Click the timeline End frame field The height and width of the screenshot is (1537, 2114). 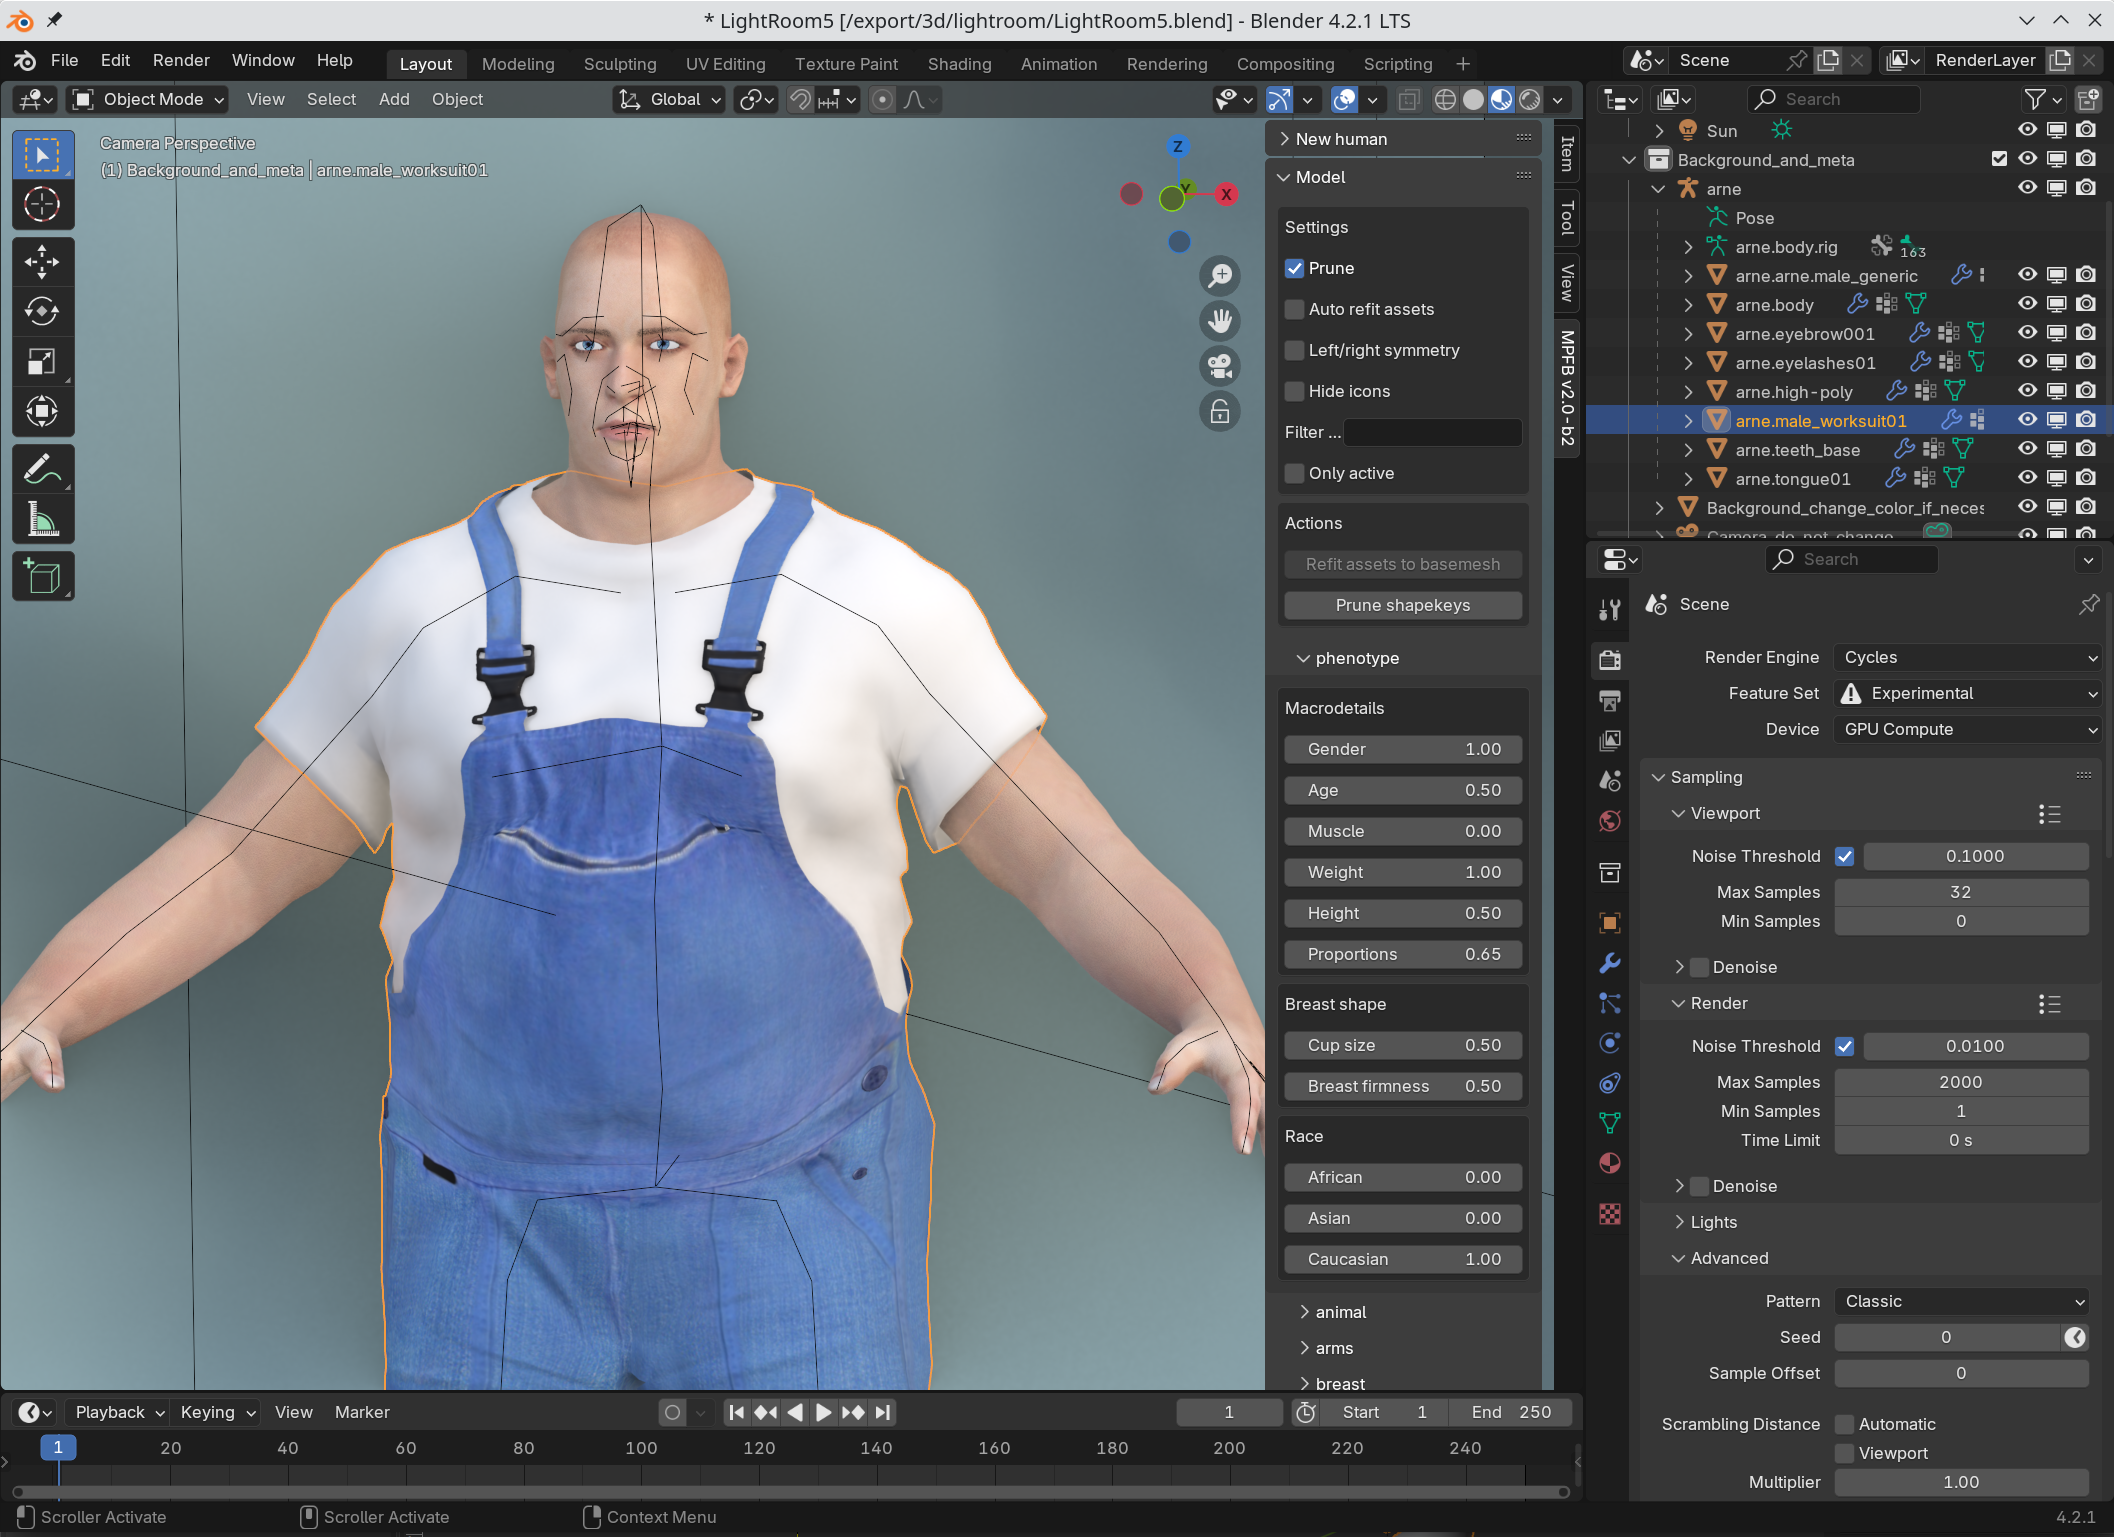1510,1412
